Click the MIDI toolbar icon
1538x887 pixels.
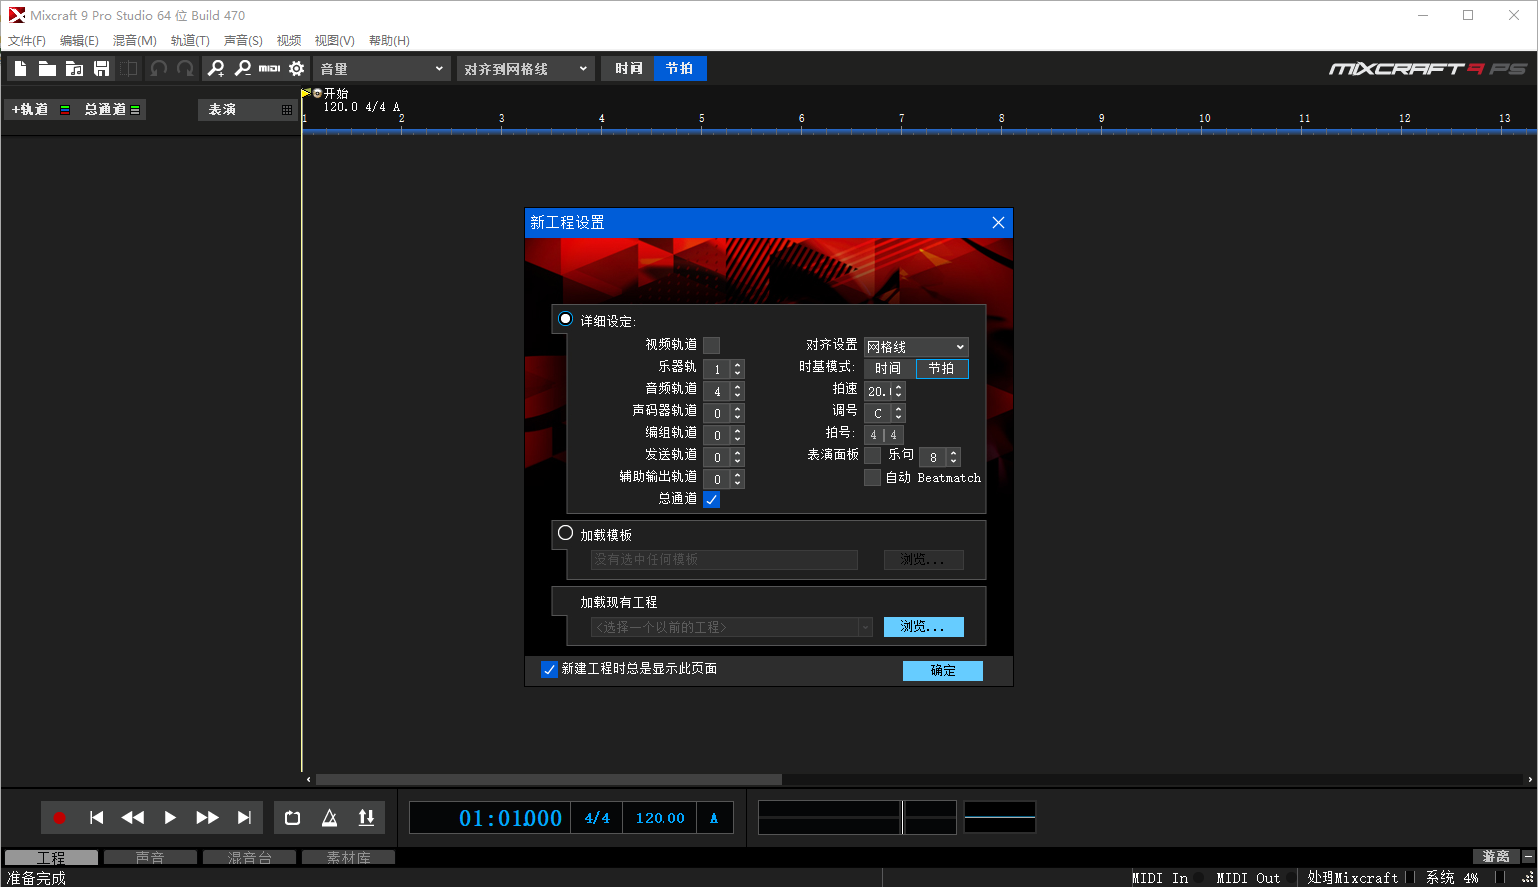[x=269, y=68]
